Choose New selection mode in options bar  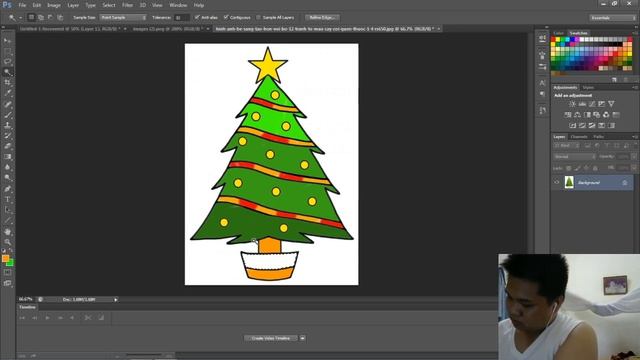31,18
